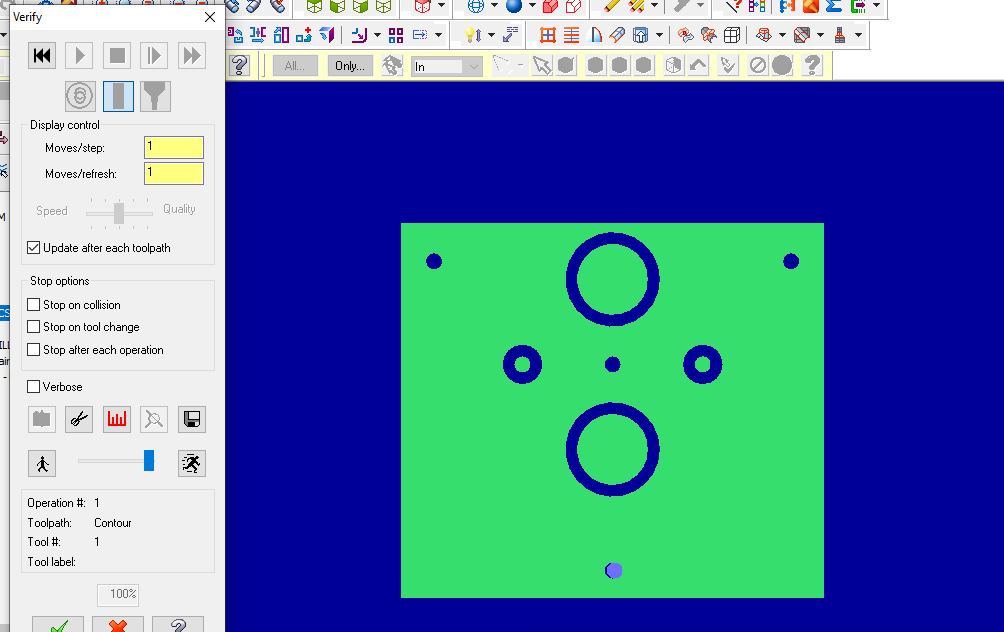Open the red histogram statistics icon
This screenshot has width=1004, height=632.
click(x=116, y=419)
